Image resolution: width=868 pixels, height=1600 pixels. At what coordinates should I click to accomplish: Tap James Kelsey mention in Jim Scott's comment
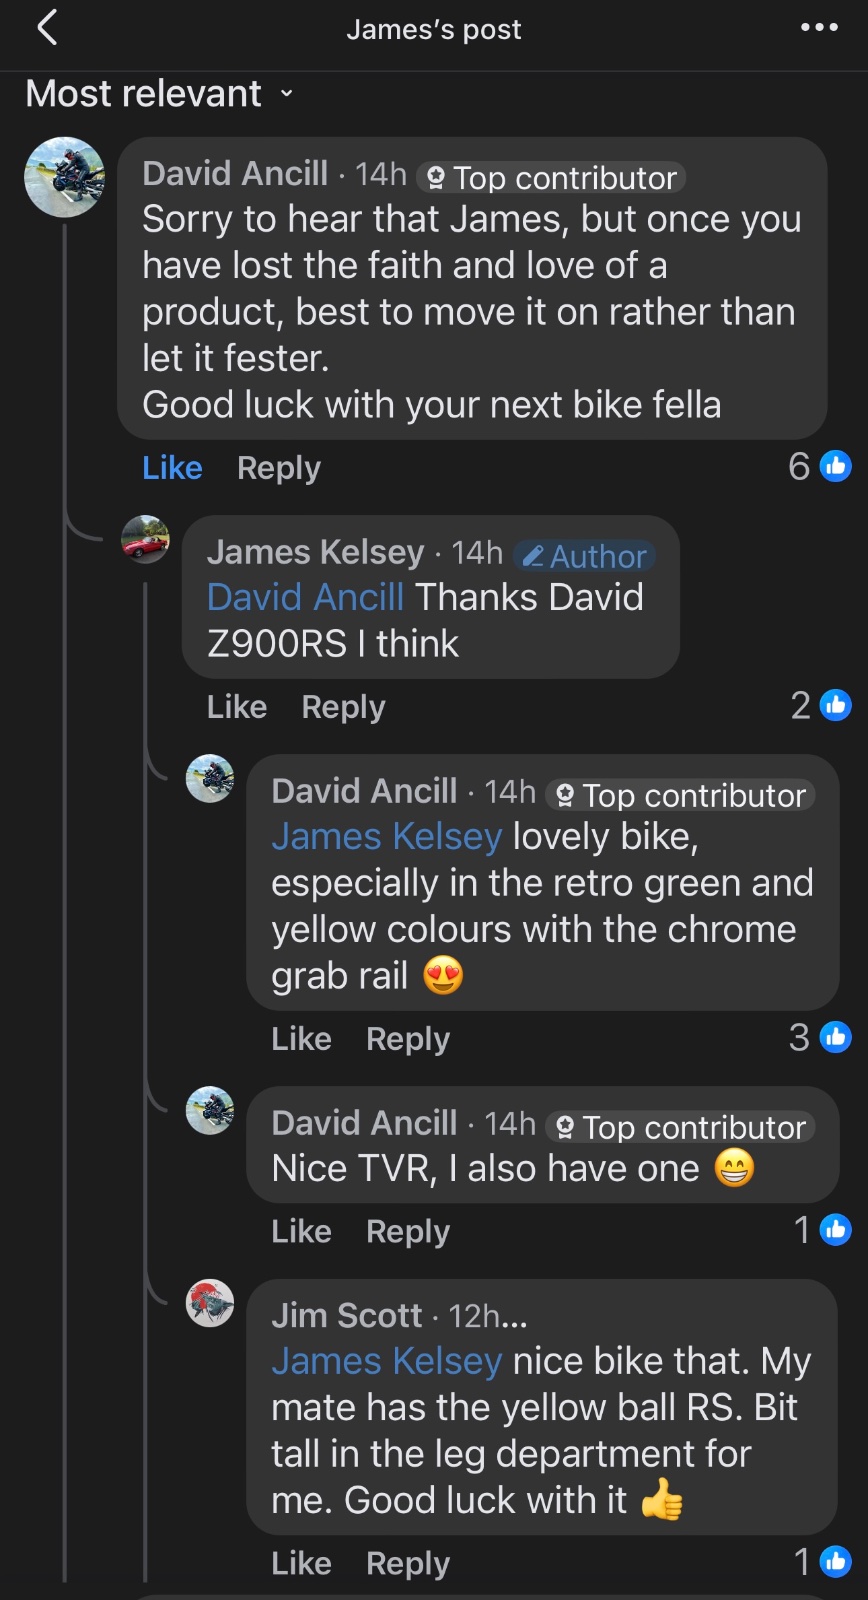386,1361
